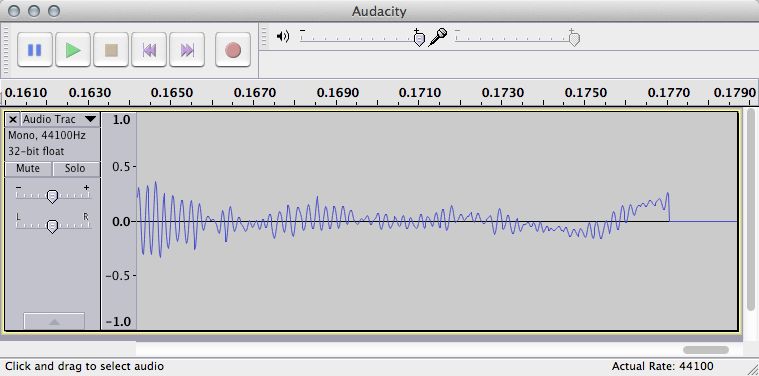
Task: Click the 'Actual Rate: 44100' status text
Action: pos(662,366)
